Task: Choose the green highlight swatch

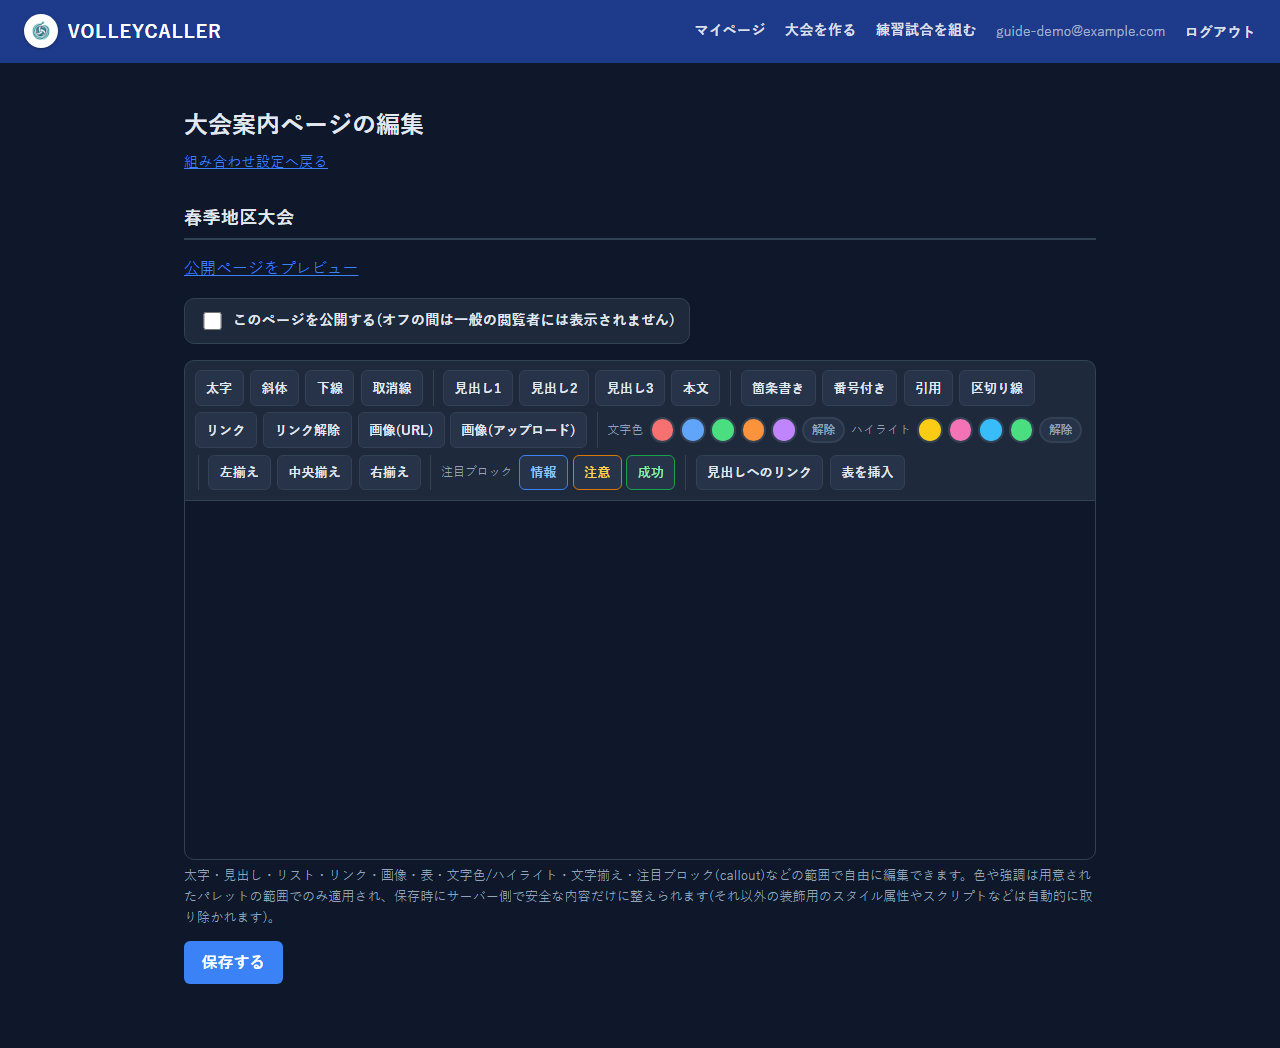Action: 1022,430
